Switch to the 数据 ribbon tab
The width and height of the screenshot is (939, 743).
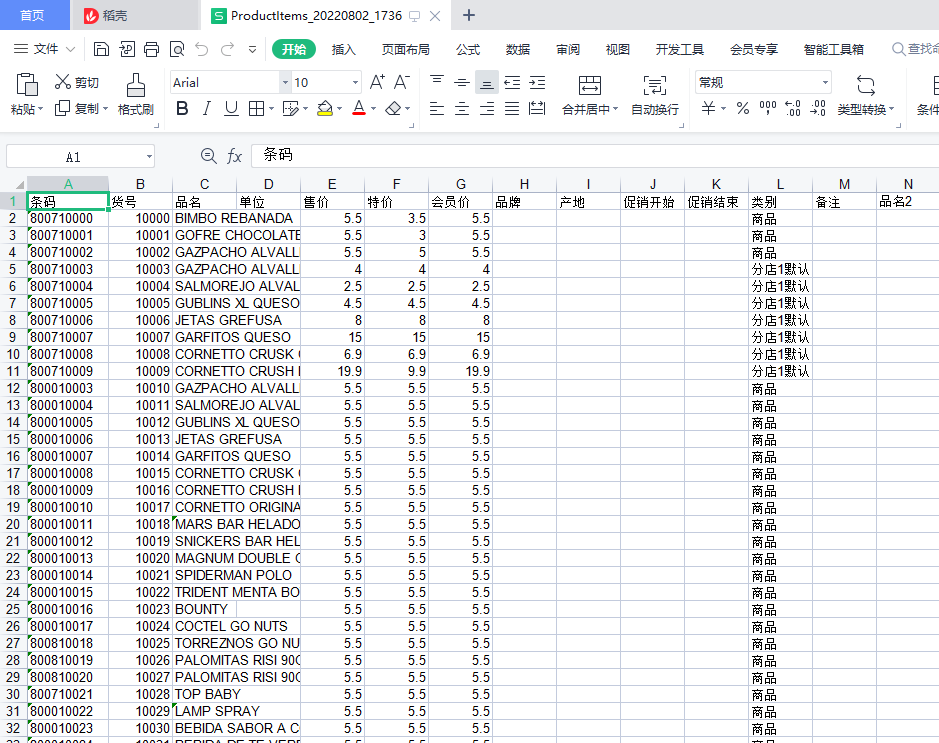tap(517, 49)
